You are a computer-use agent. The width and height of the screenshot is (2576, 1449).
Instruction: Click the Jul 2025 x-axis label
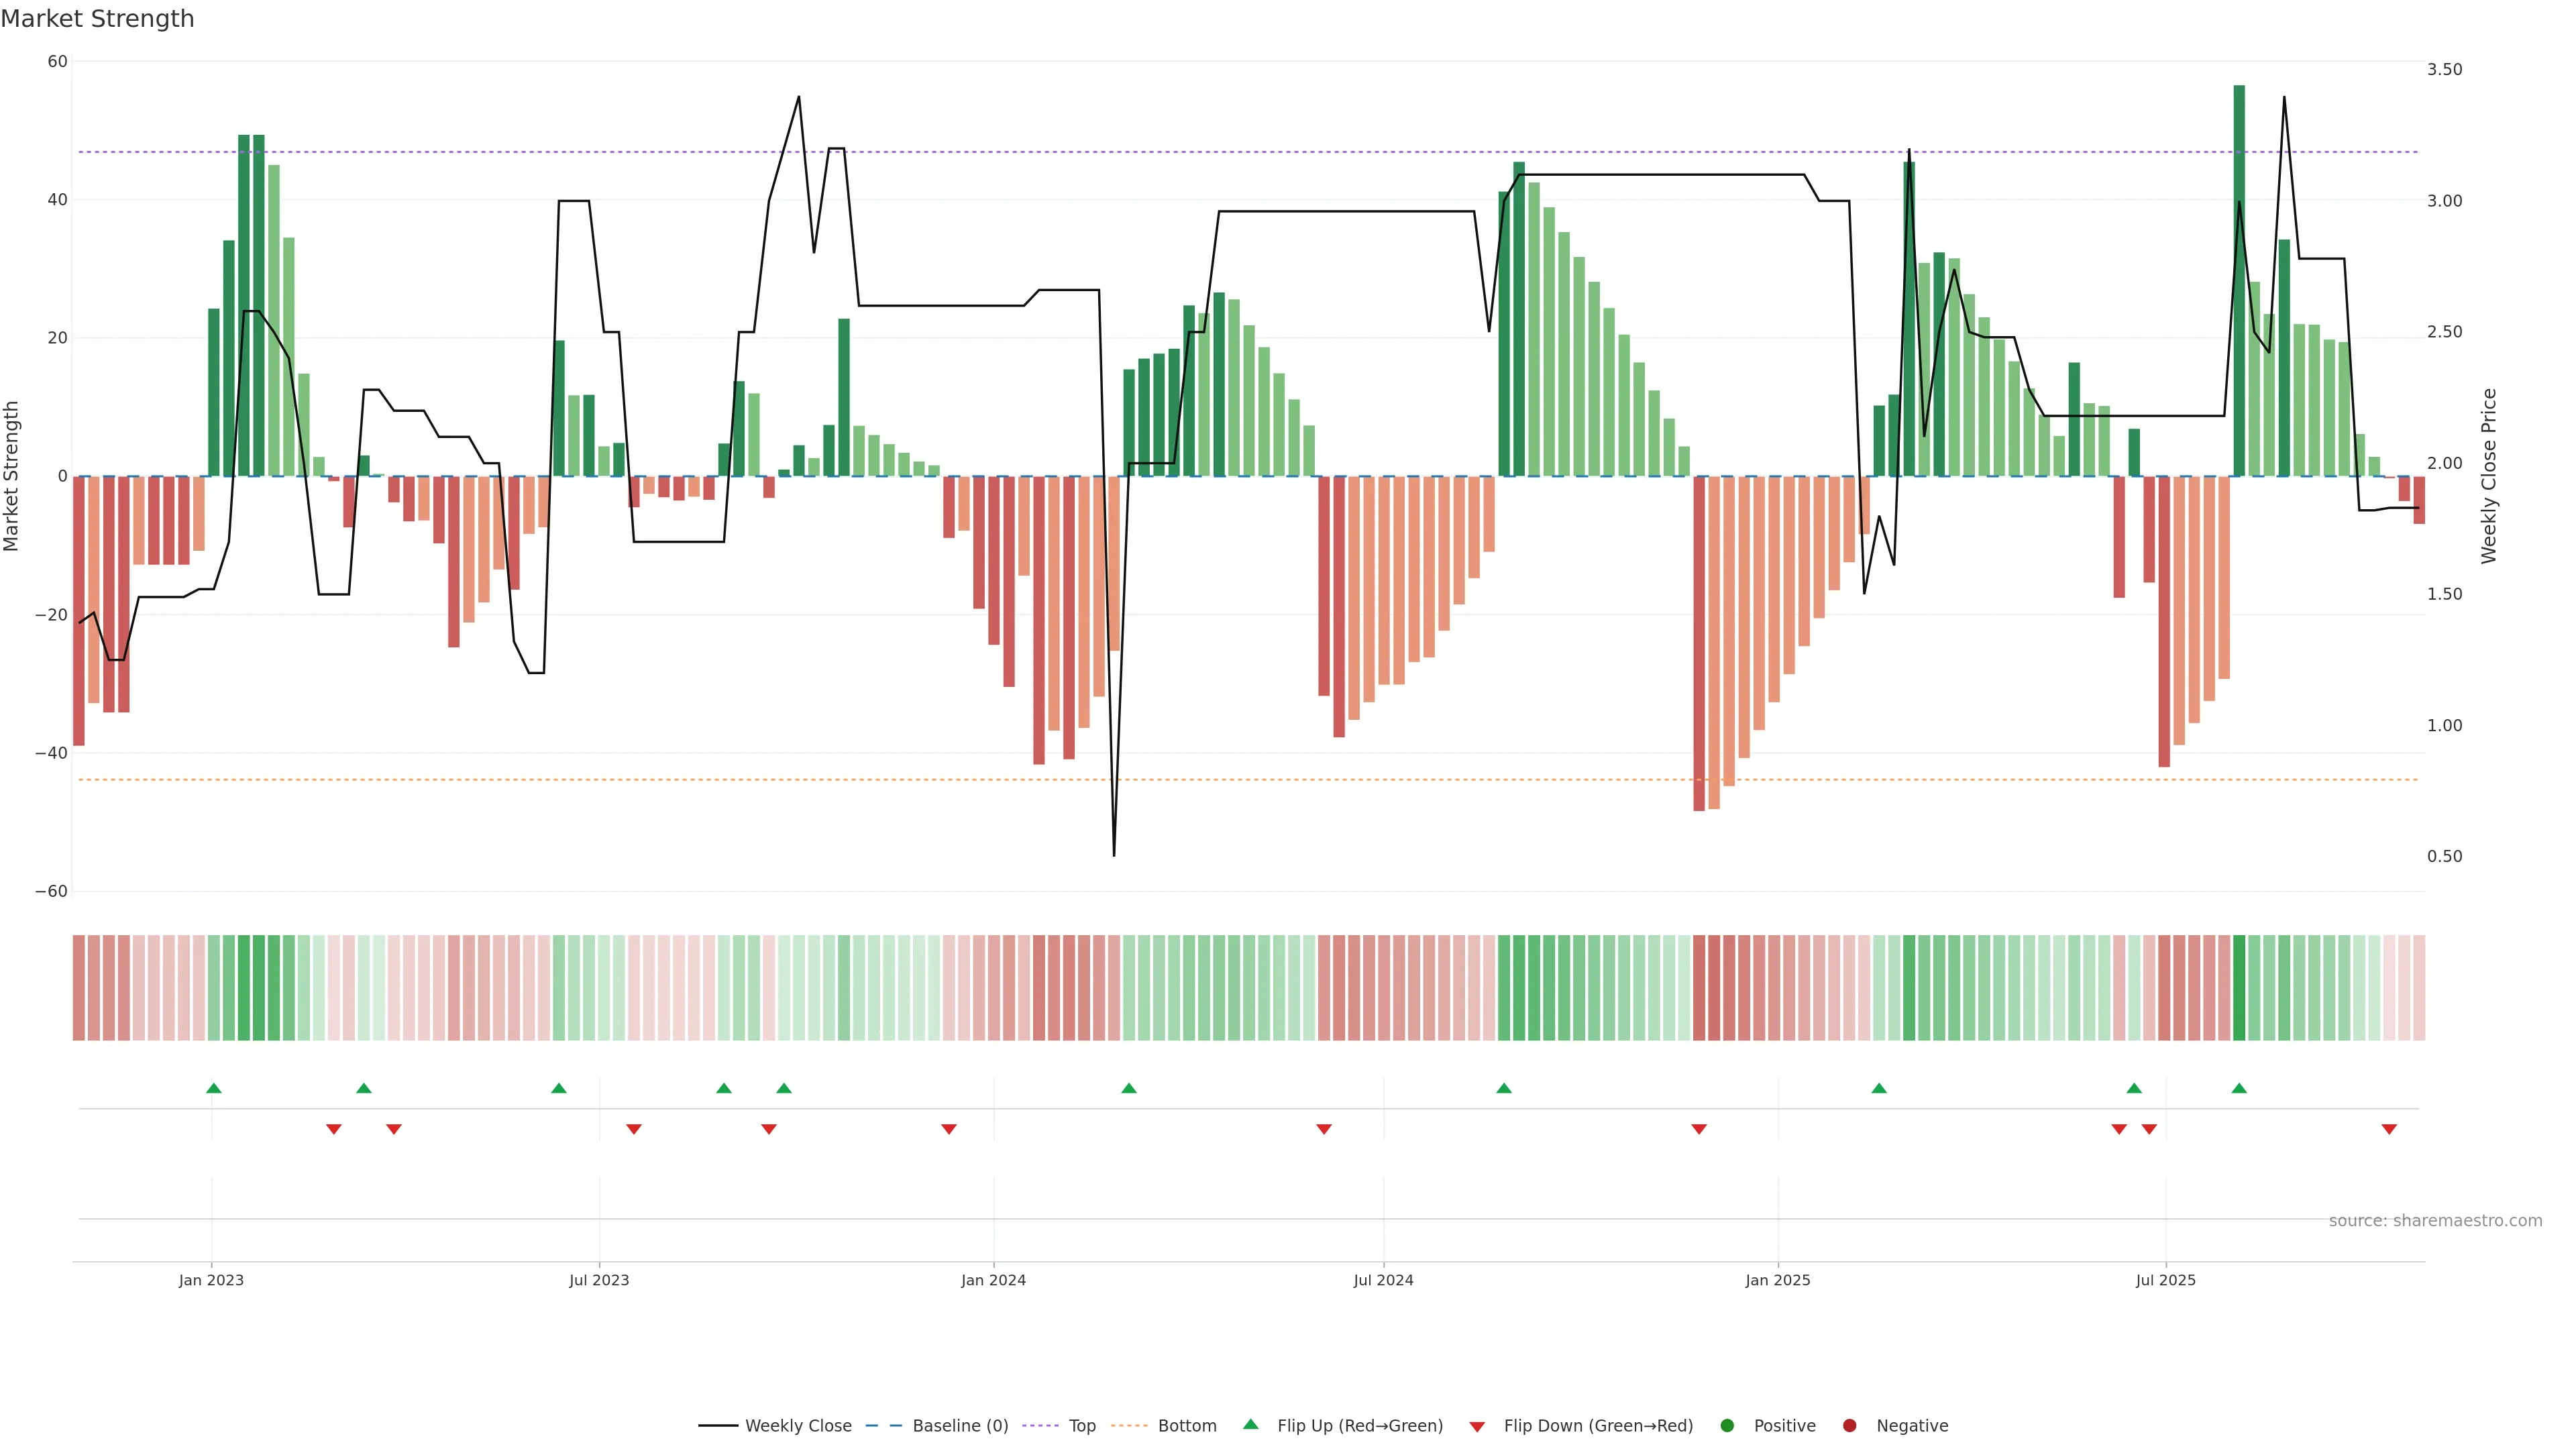point(2165,1280)
